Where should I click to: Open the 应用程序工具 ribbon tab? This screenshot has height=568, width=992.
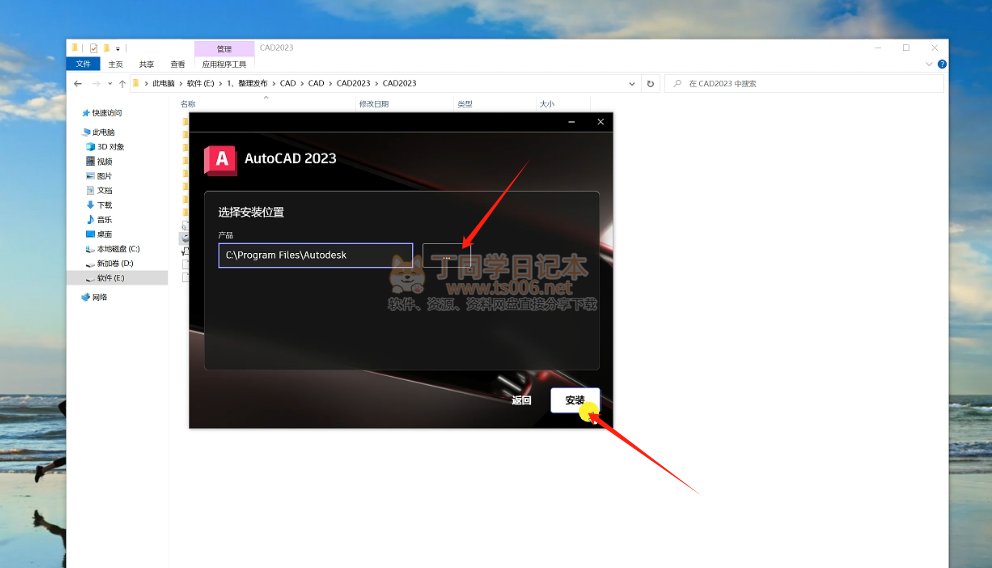pos(224,64)
